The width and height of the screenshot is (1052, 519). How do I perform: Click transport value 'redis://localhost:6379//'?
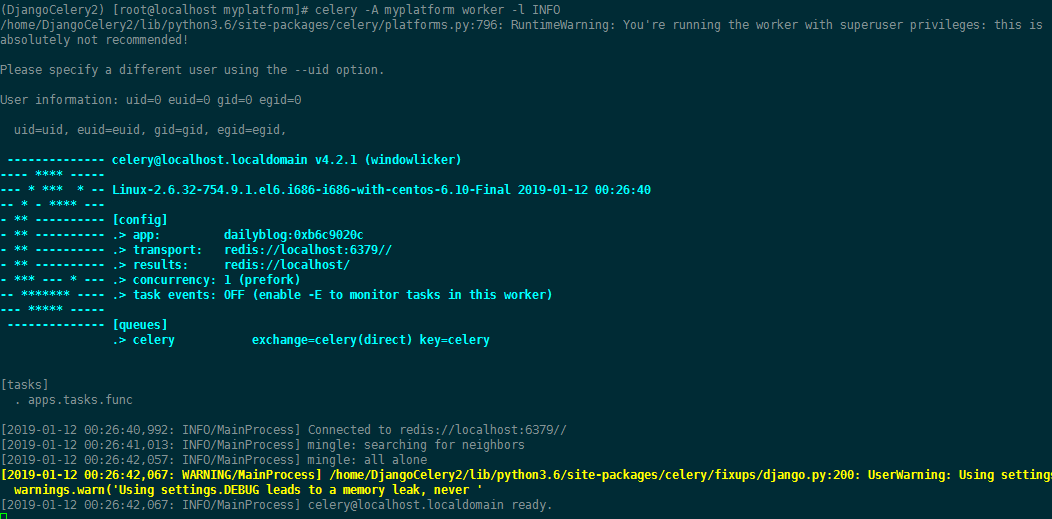[307, 249]
